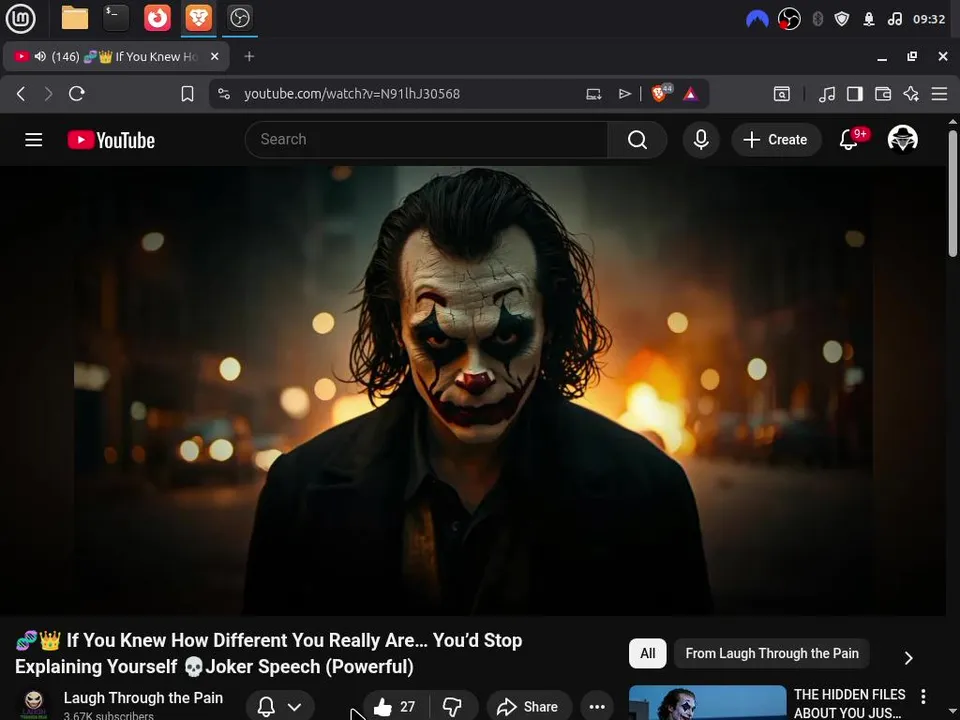Open the notifications bell tray icon
The image size is (960, 720).
click(x=869, y=19)
